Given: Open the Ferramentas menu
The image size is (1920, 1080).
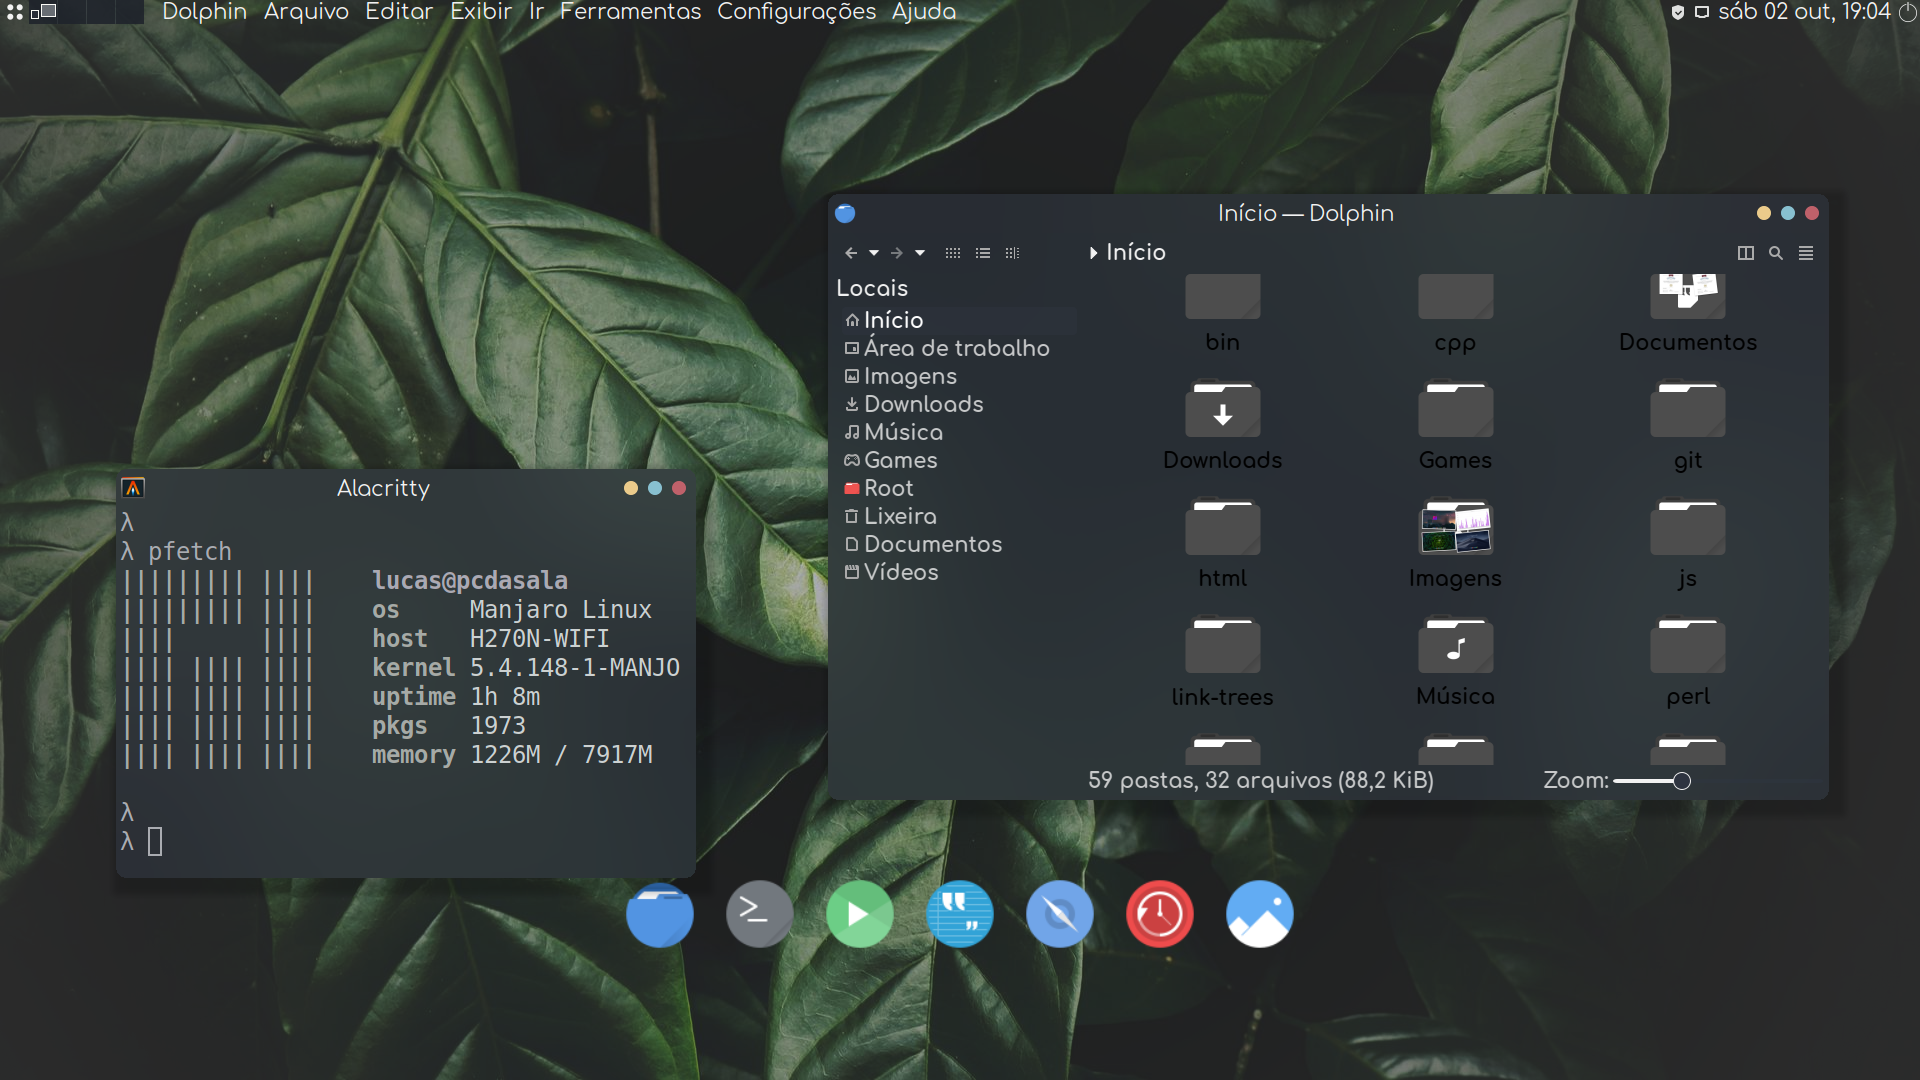Looking at the screenshot, I should click(630, 12).
